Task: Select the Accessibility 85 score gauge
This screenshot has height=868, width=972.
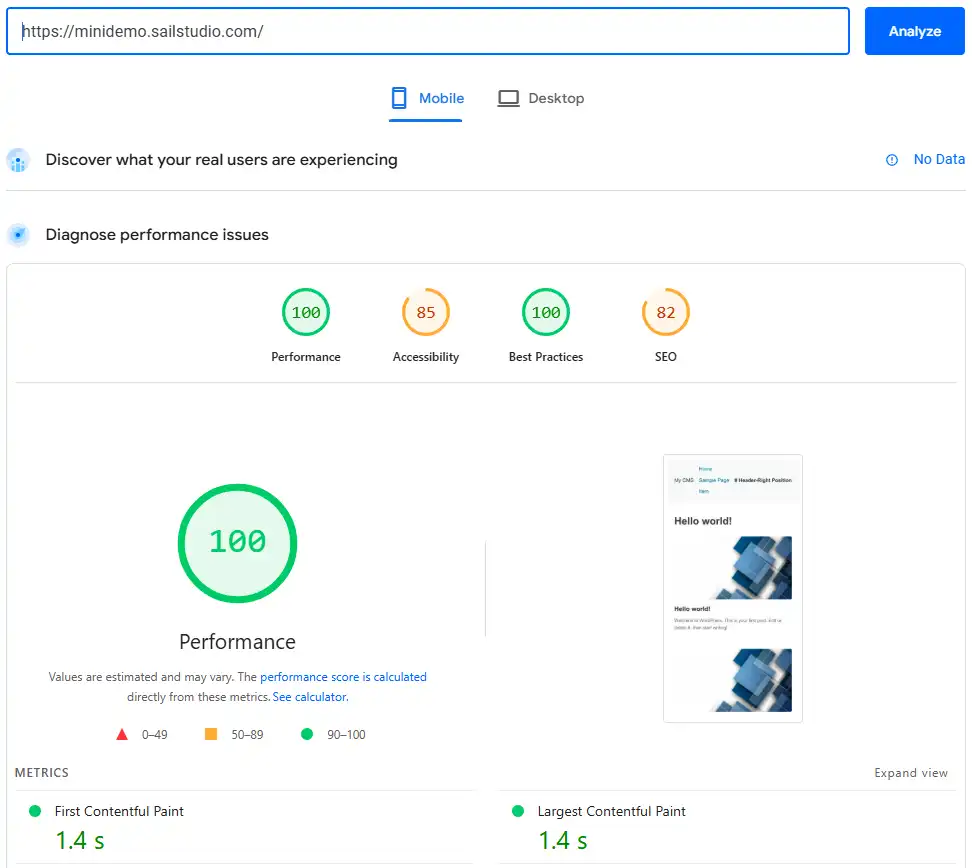Action: (x=426, y=313)
